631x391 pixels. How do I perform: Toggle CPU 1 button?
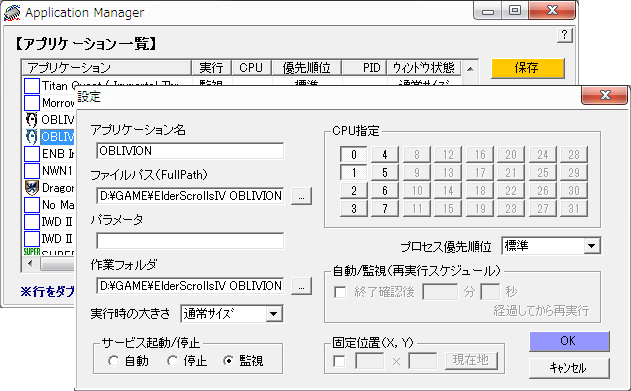[x=354, y=173]
